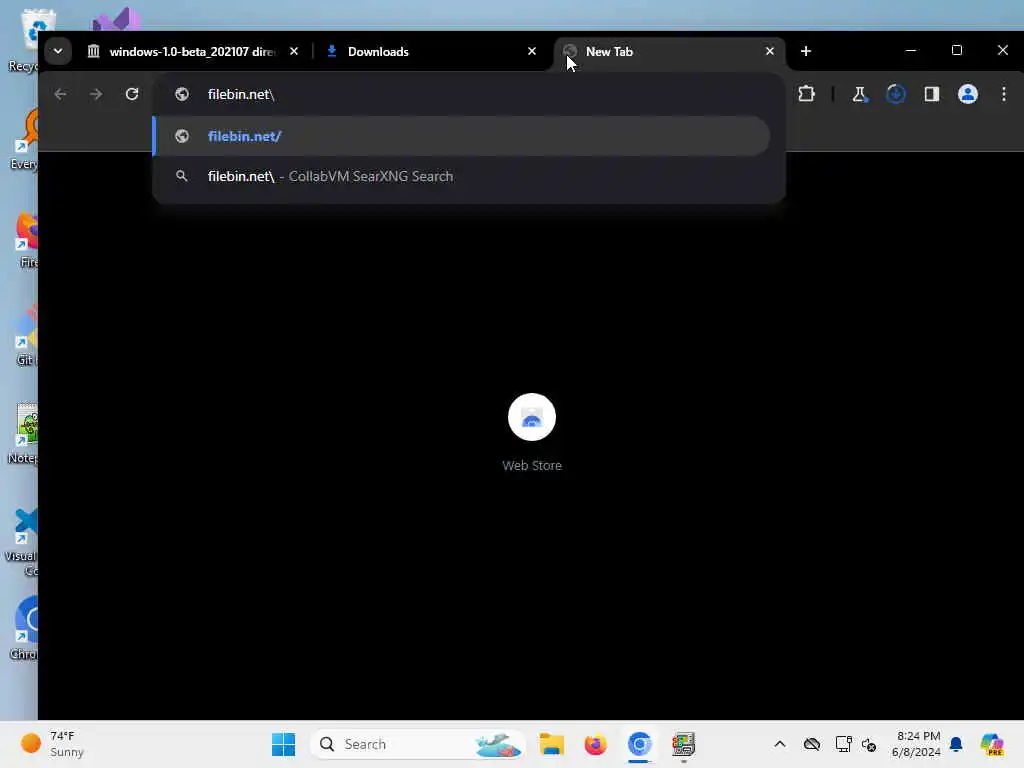Close the Downloads tab

coord(532,51)
